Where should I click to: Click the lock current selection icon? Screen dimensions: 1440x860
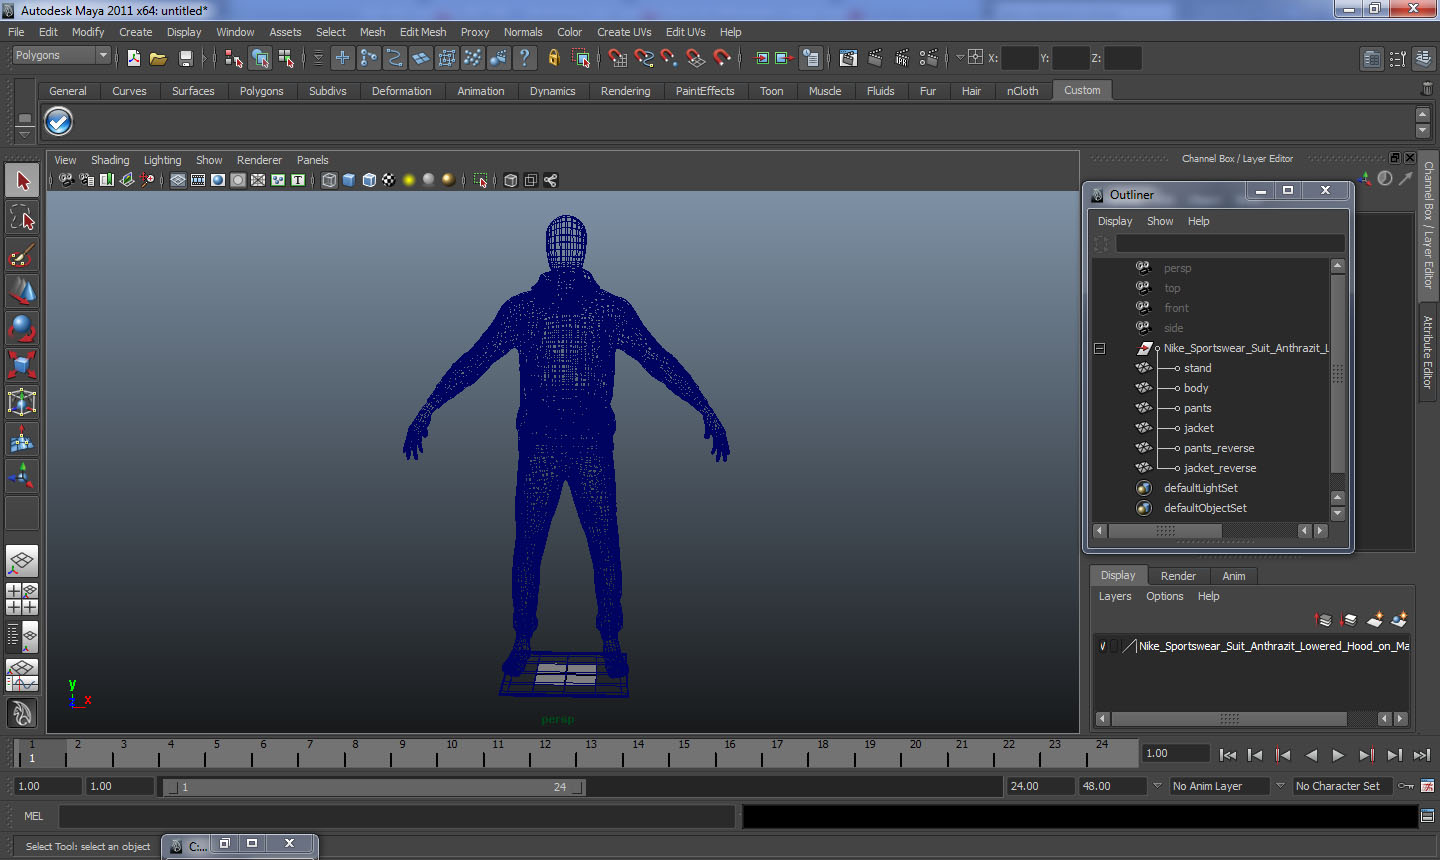coord(553,58)
